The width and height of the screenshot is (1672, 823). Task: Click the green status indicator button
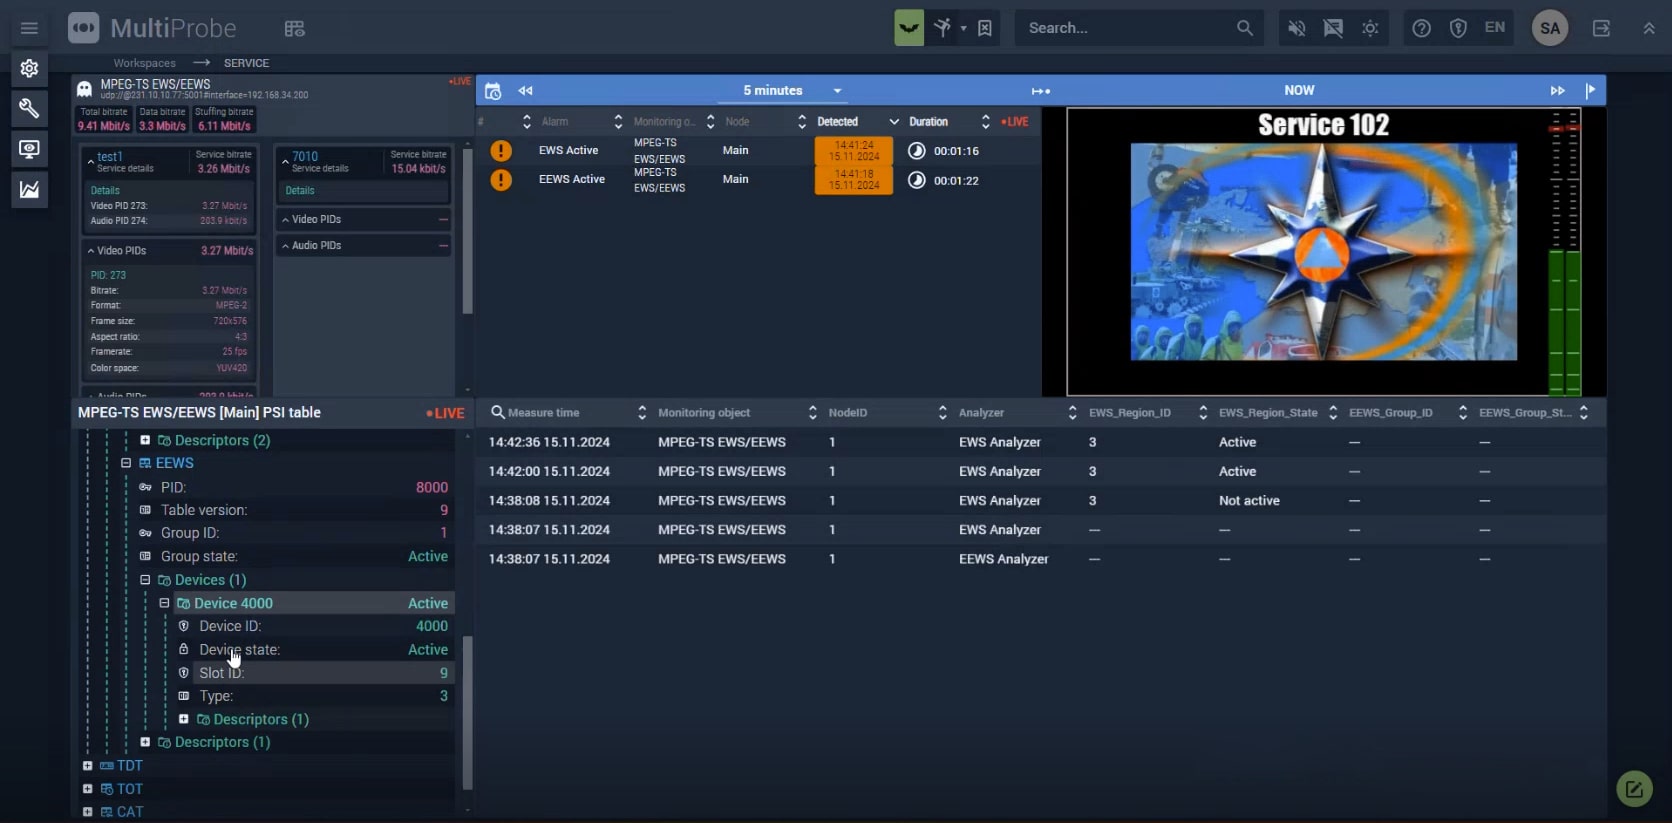point(909,28)
